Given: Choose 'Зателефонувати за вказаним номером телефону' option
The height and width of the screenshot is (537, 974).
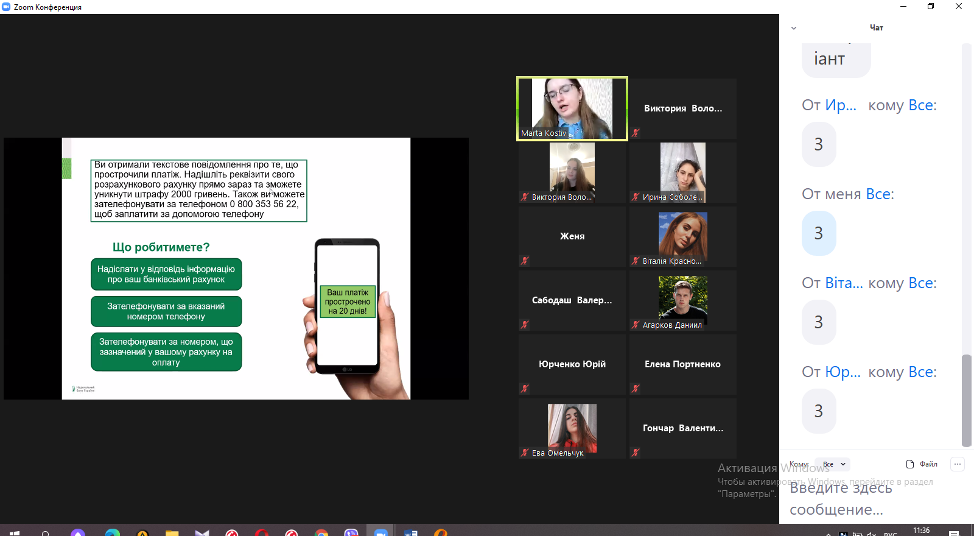Looking at the screenshot, I should tap(166, 311).
